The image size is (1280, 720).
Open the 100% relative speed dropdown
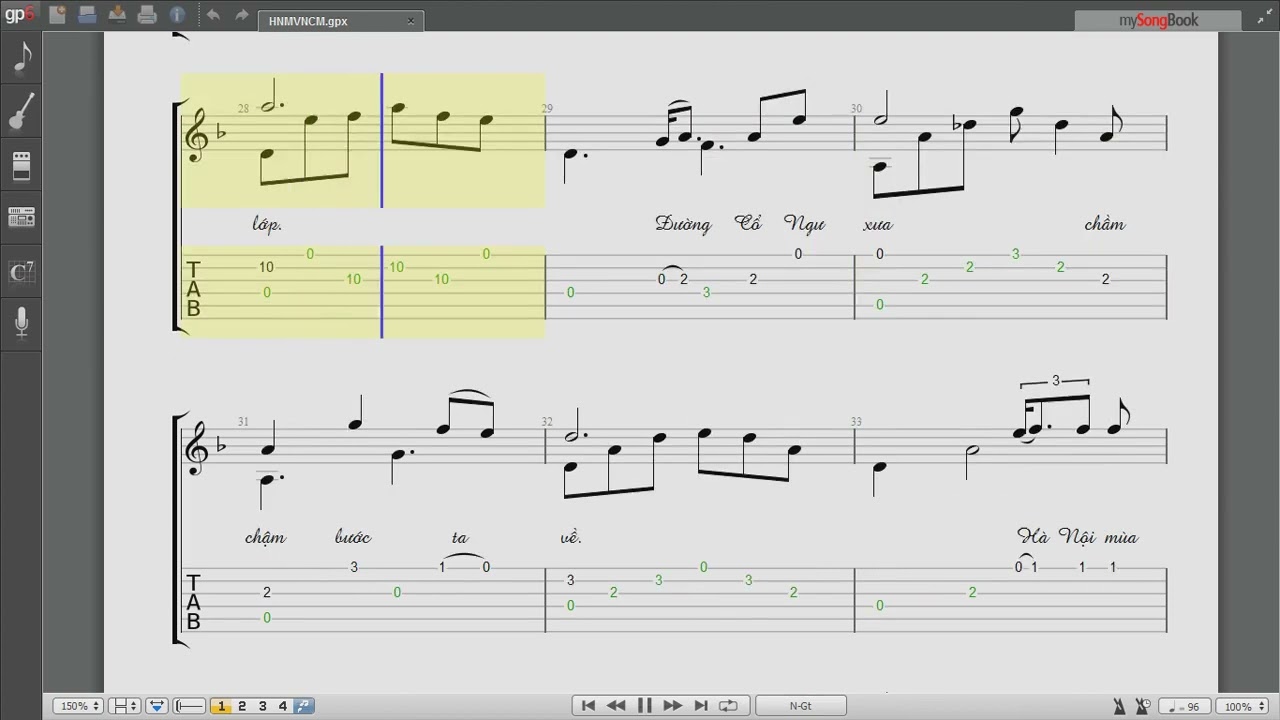click(x=1243, y=706)
